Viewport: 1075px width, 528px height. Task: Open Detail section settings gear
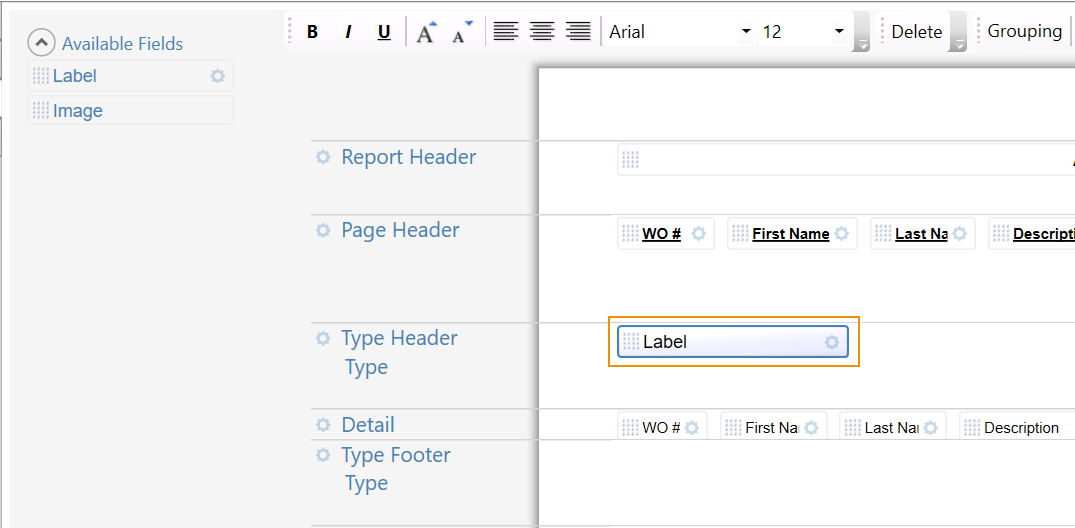click(323, 425)
